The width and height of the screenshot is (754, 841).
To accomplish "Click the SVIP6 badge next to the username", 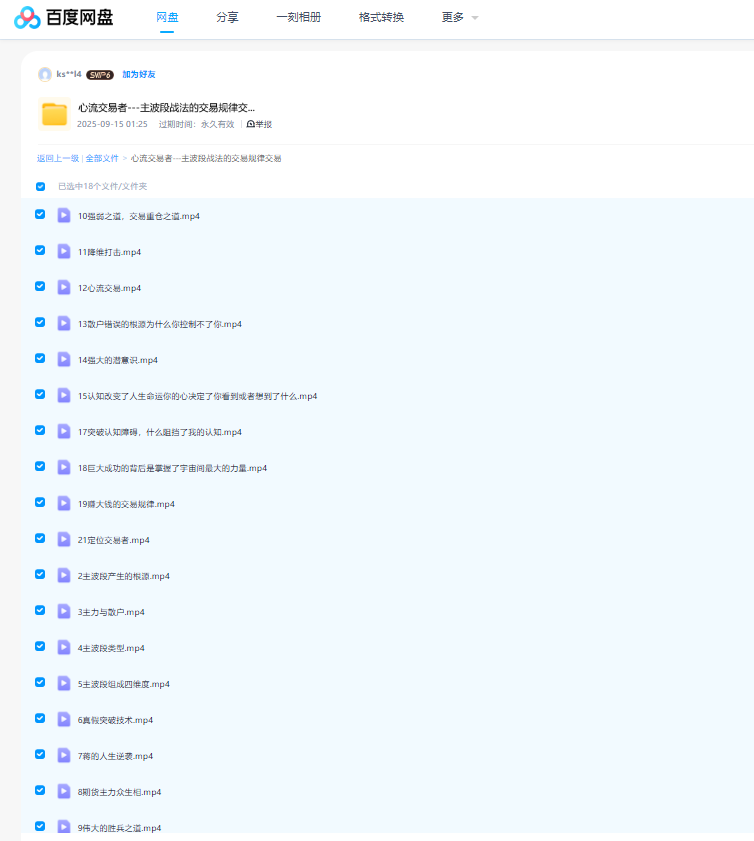I will [99, 74].
